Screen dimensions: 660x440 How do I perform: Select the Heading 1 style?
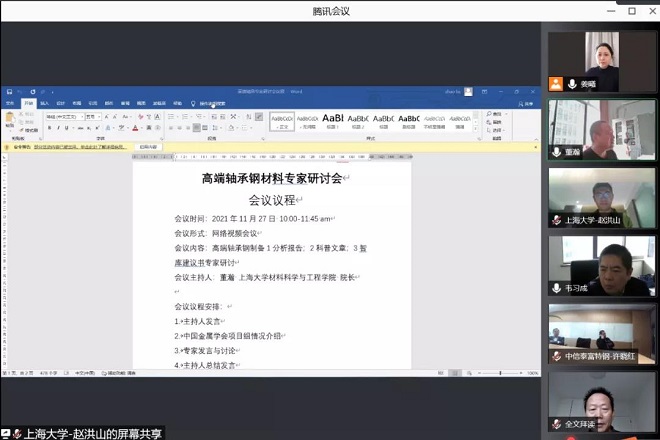[x=333, y=120]
